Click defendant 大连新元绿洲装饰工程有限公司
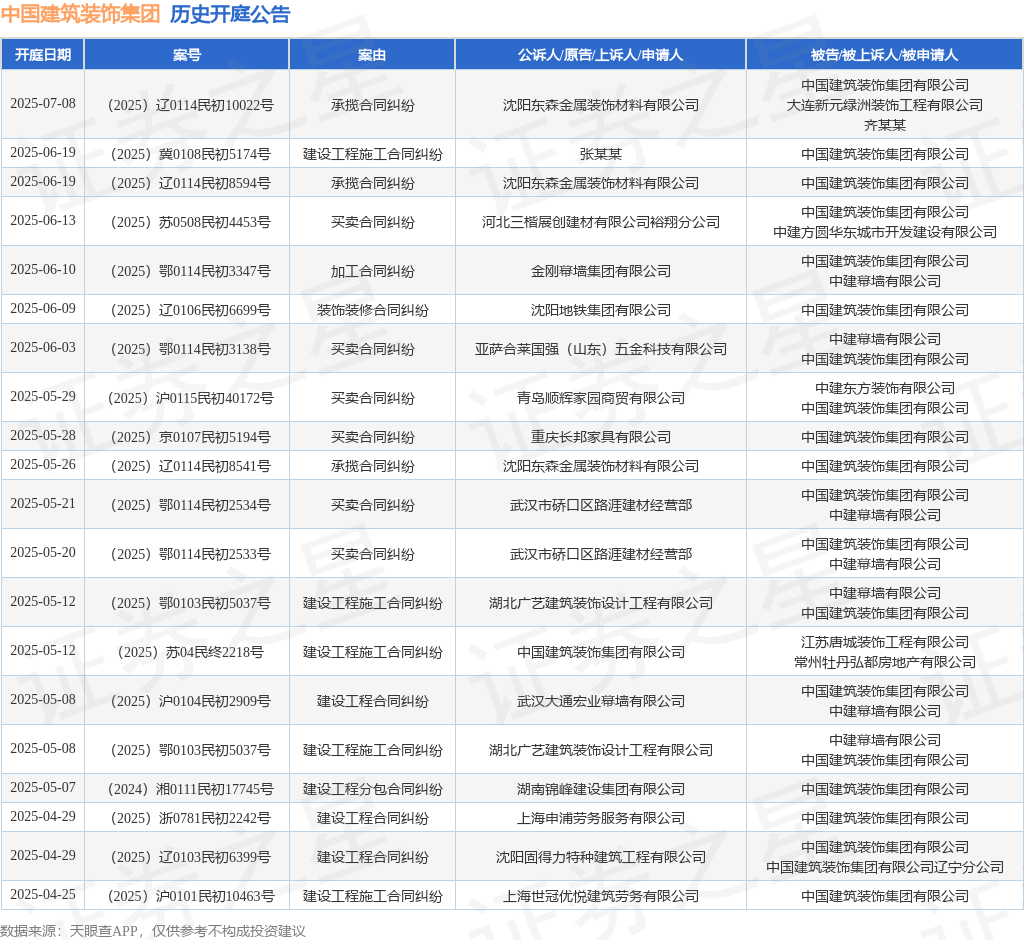The image size is (1024, 940). (885, 105)
